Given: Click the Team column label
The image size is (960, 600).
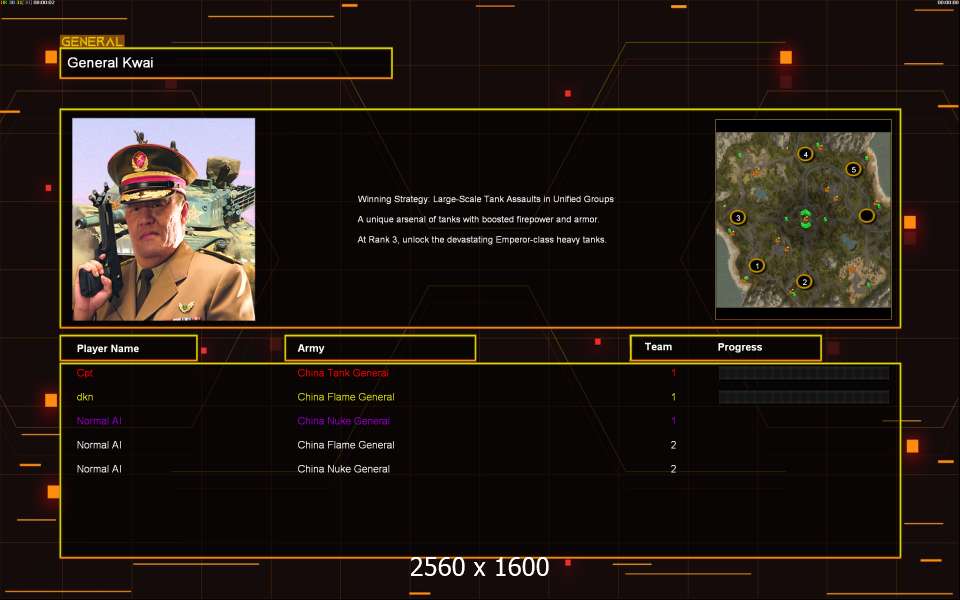Looking at the screenshot, I should point(658,347).
